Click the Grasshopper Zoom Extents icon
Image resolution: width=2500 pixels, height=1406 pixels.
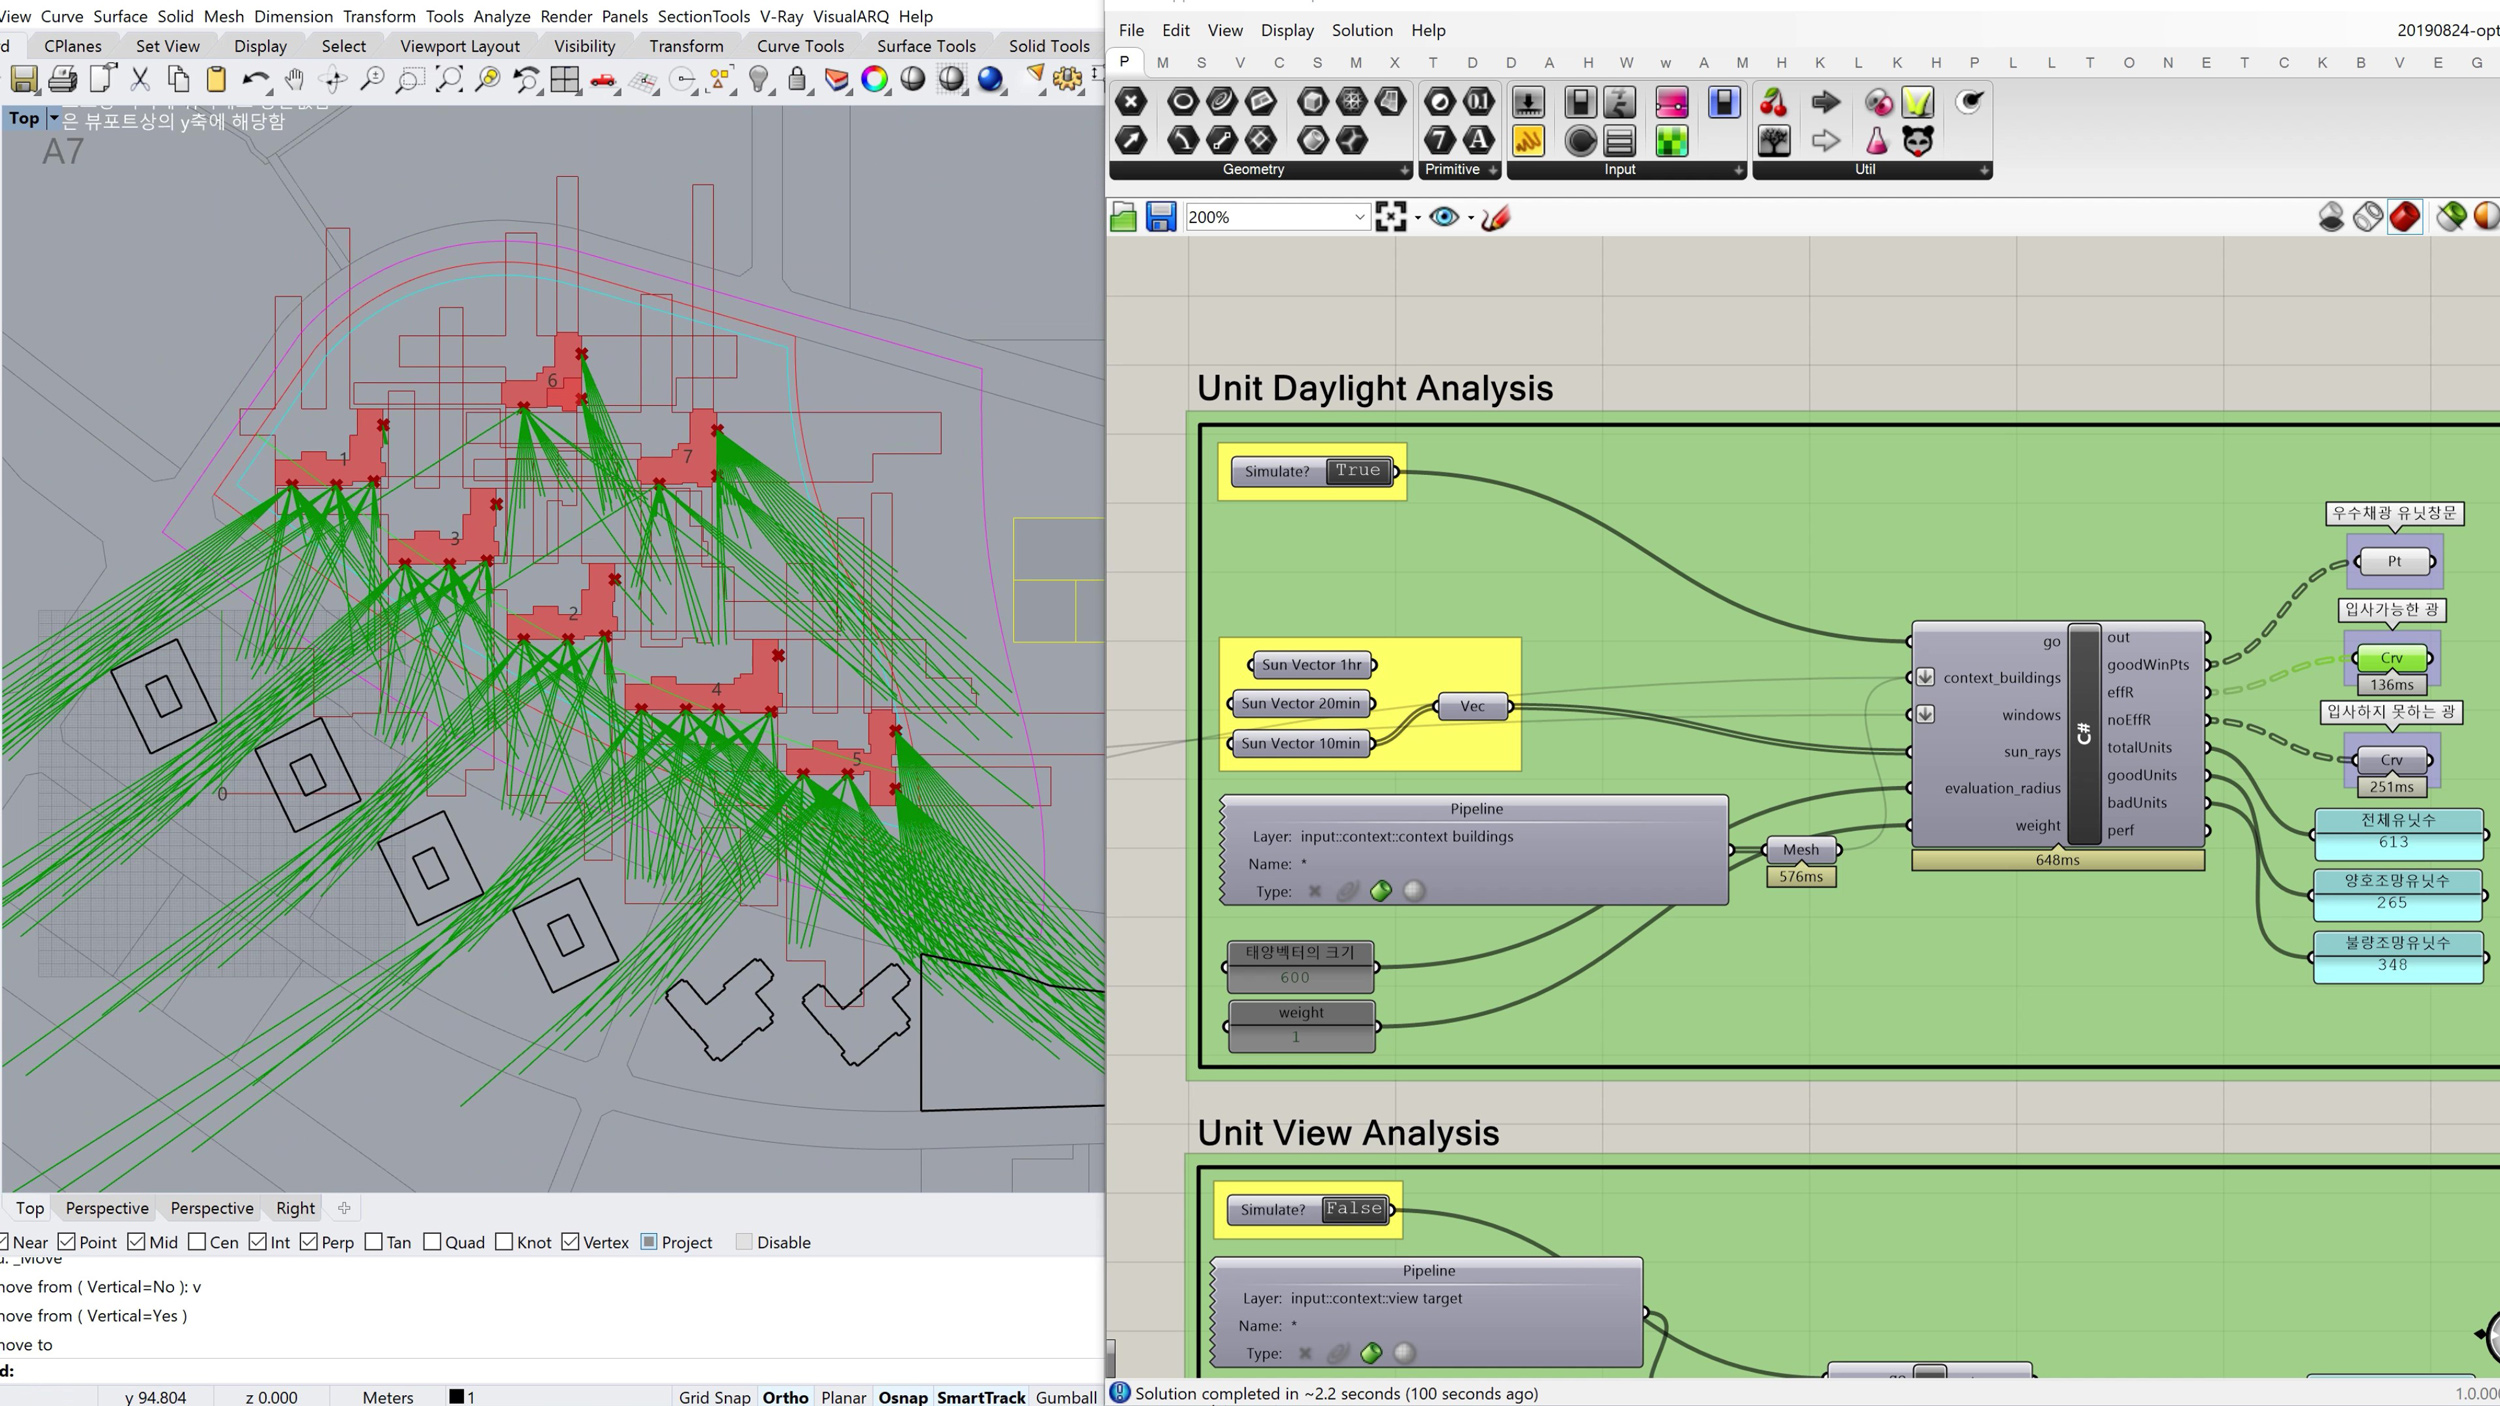(x=1390, y=217)
